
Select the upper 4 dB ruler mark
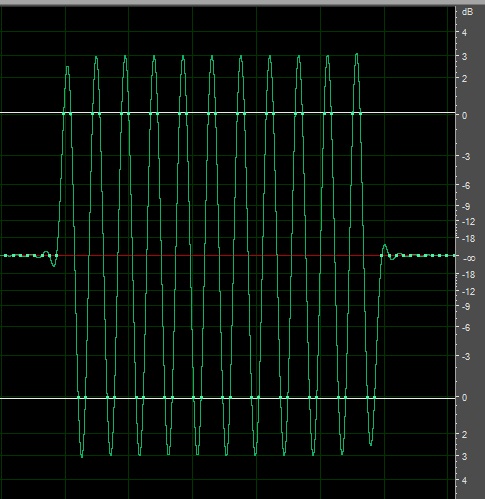click(464, 33)
